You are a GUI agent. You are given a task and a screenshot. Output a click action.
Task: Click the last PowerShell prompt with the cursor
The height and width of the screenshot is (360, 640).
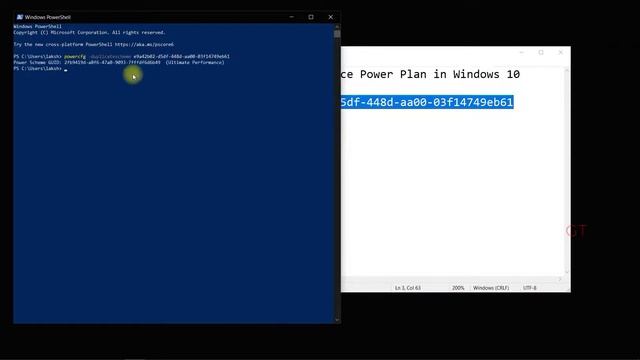click(40, 69)
